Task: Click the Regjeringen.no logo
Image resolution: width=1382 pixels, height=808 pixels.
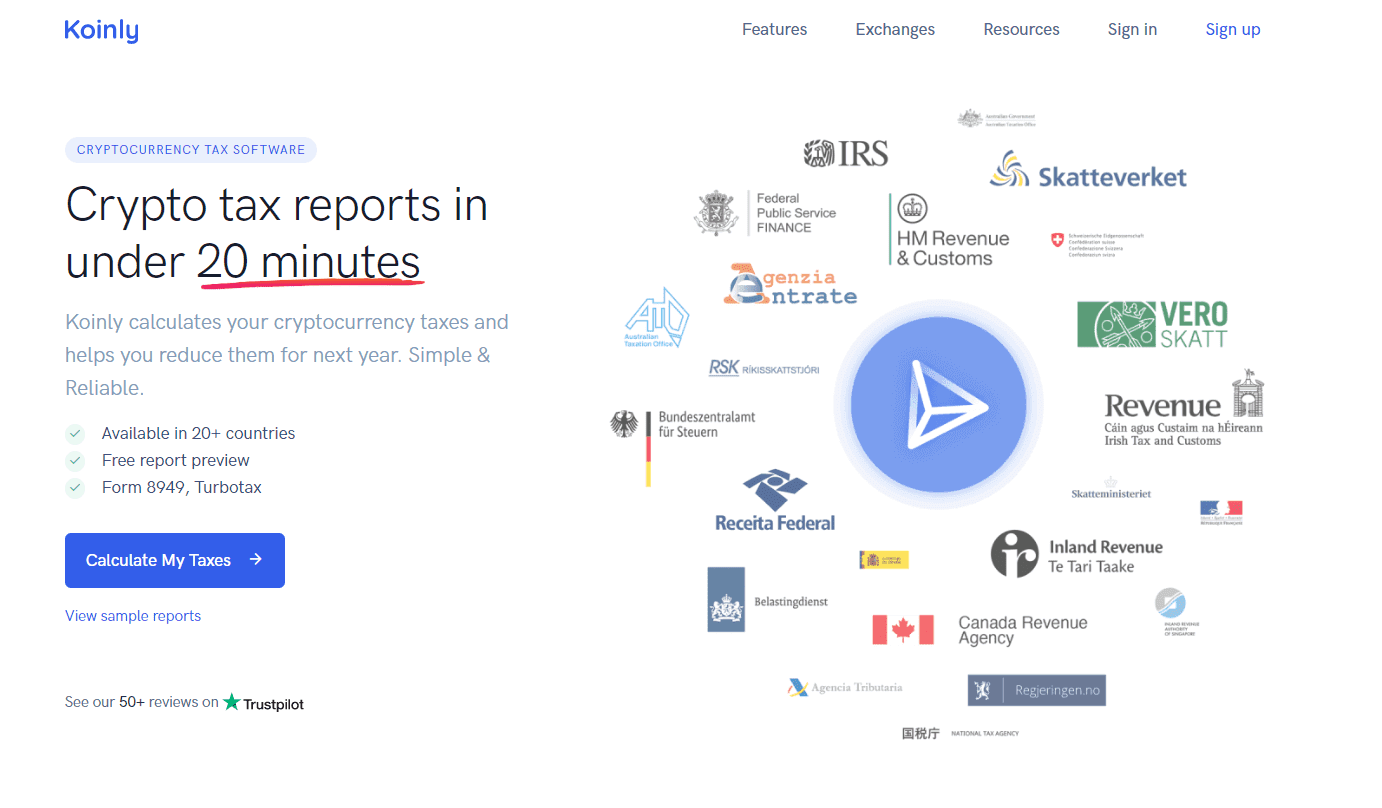Action: click(1037, 690)
